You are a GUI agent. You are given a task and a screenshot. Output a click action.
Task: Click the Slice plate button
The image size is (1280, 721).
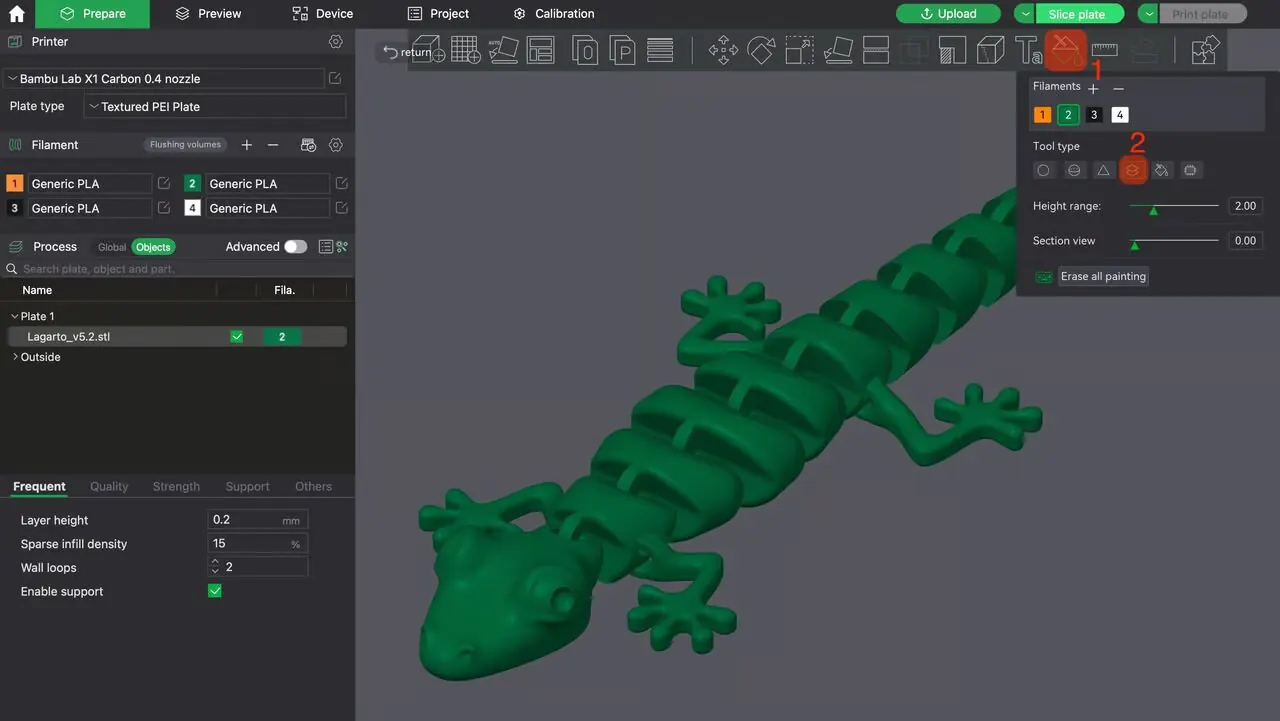click(x=1080, y=14)
